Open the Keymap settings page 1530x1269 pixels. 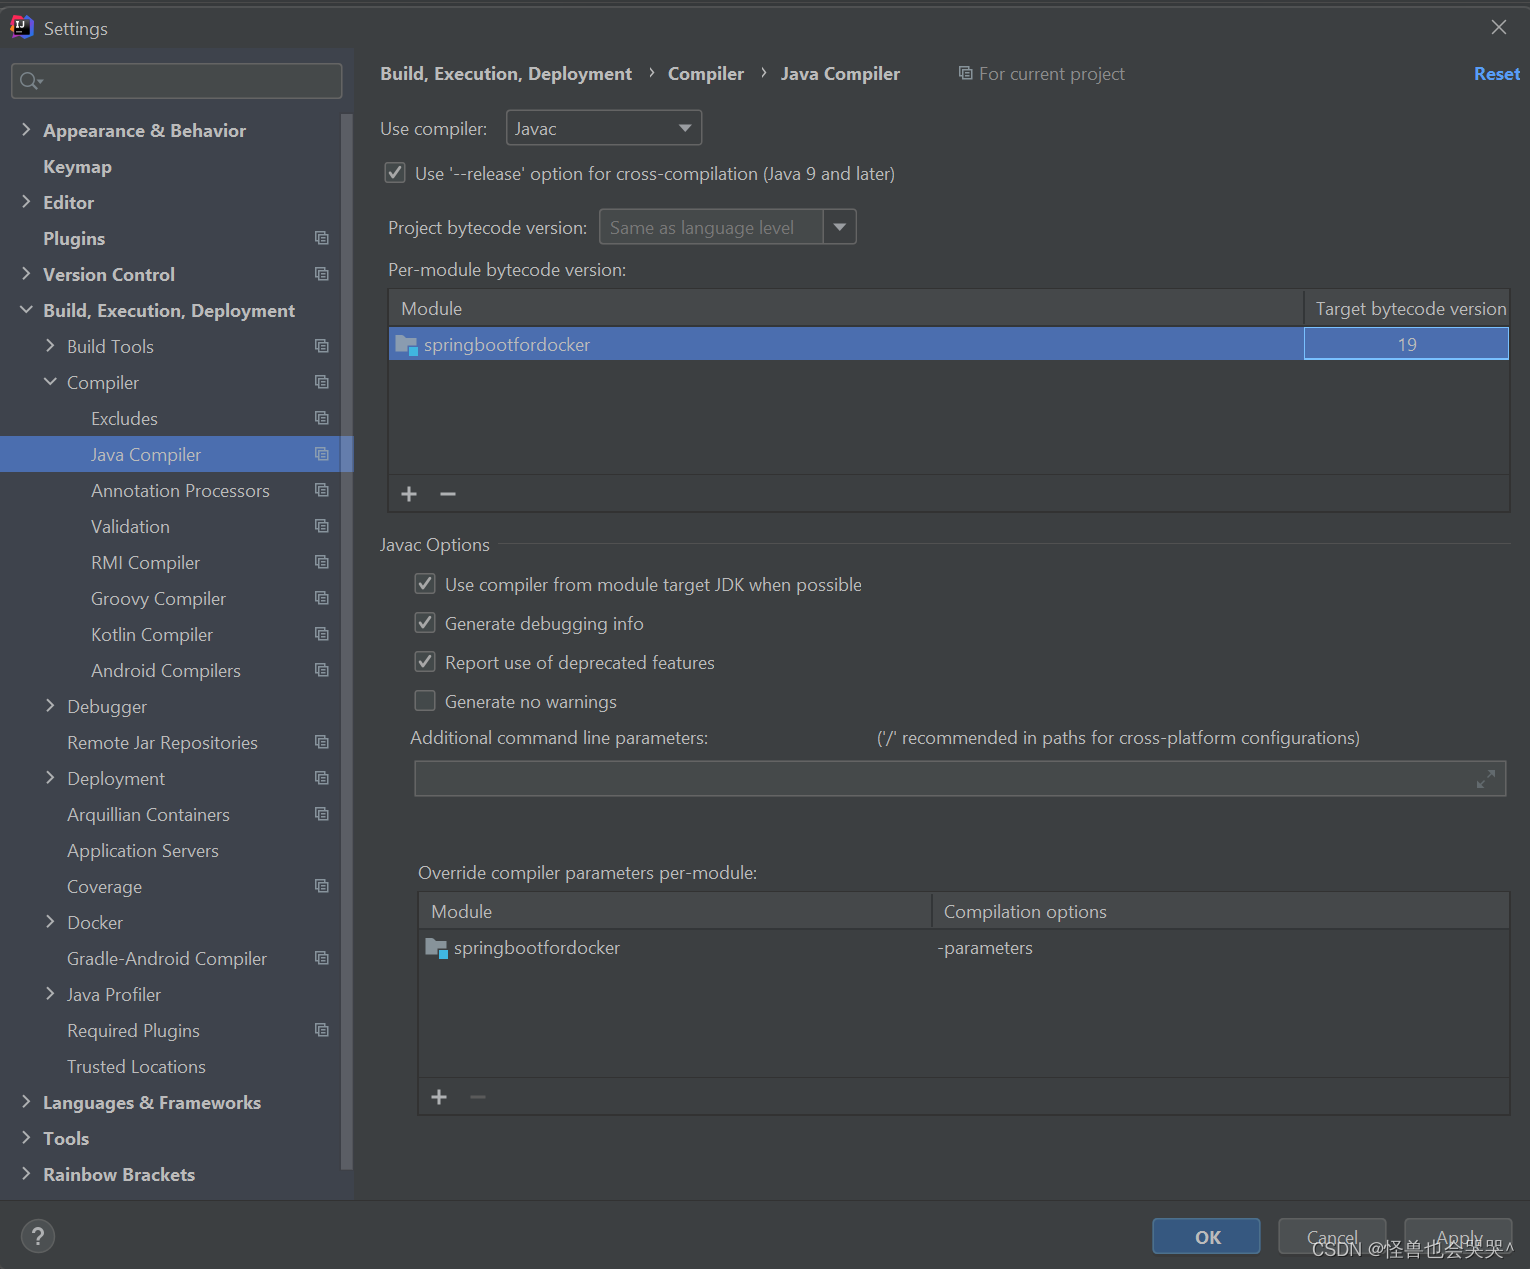77,167
